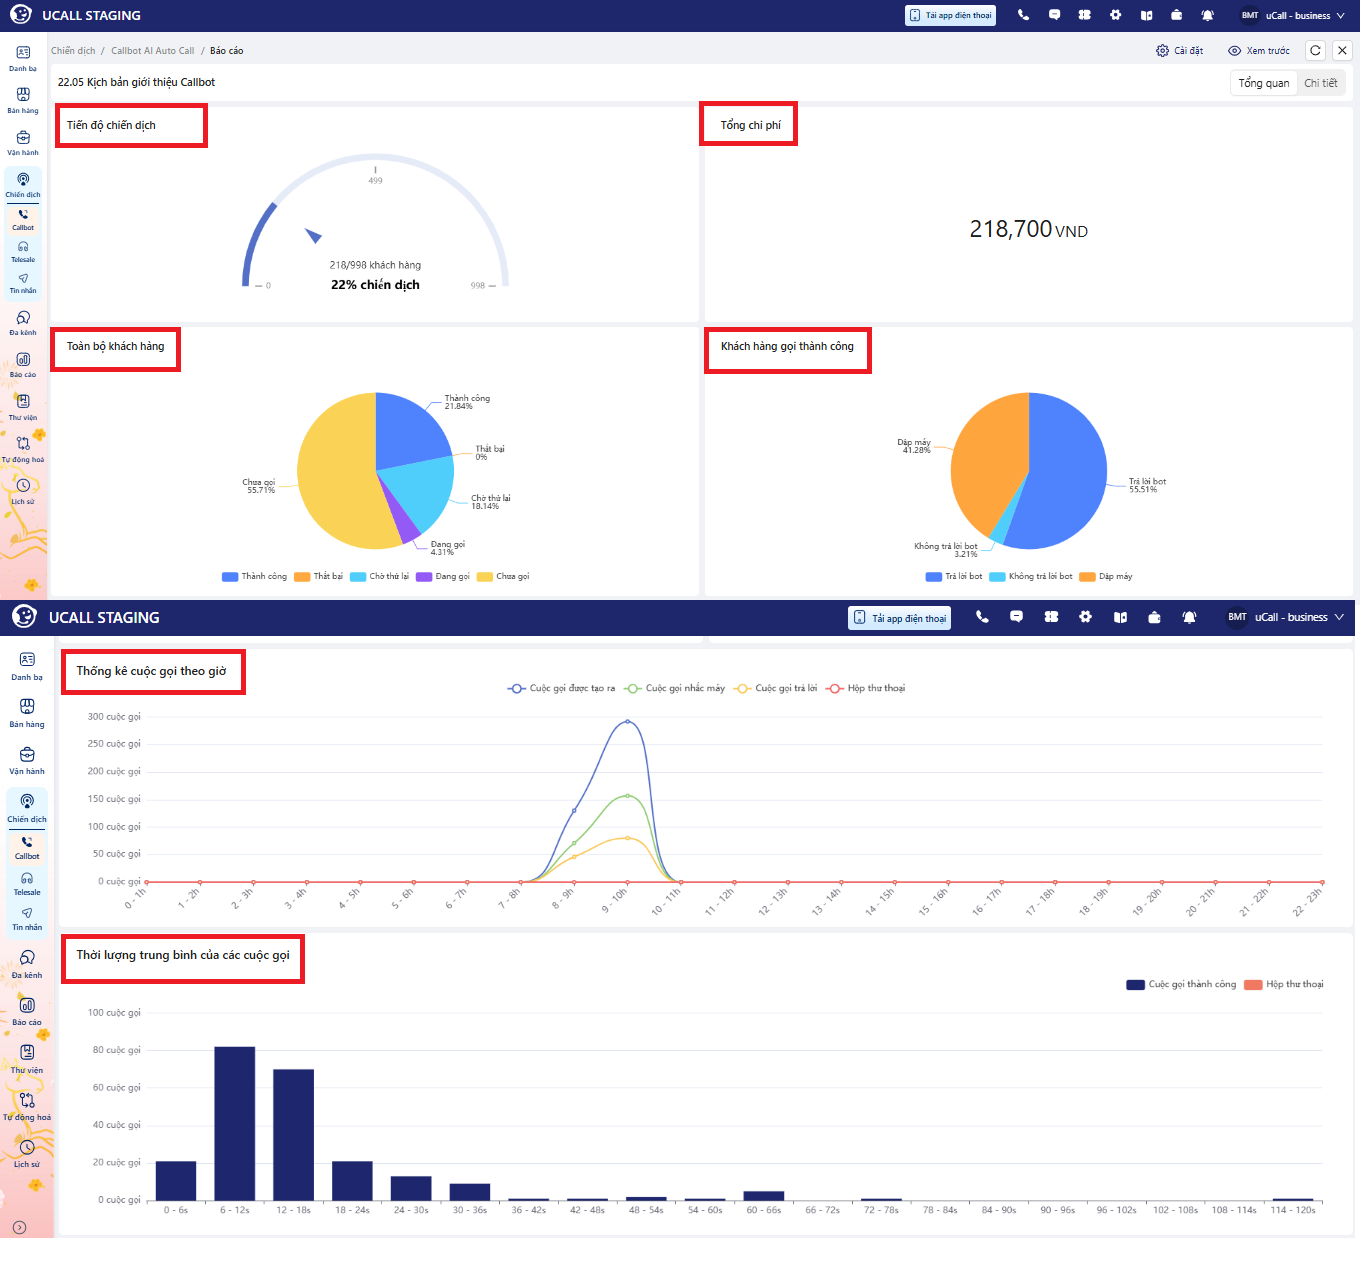The height and width of the screenshot is (1268, 1360).
Task: Open the wallet icon in upper header
Action: 1176,15
